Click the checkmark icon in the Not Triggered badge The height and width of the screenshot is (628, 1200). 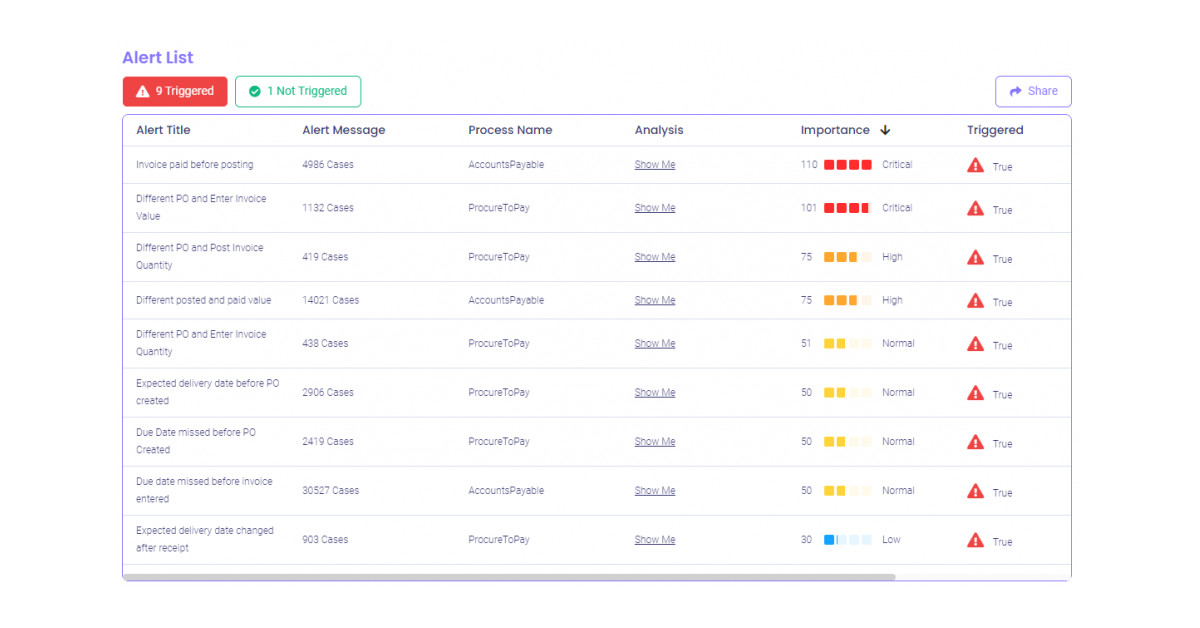click(x=255, y=91)
